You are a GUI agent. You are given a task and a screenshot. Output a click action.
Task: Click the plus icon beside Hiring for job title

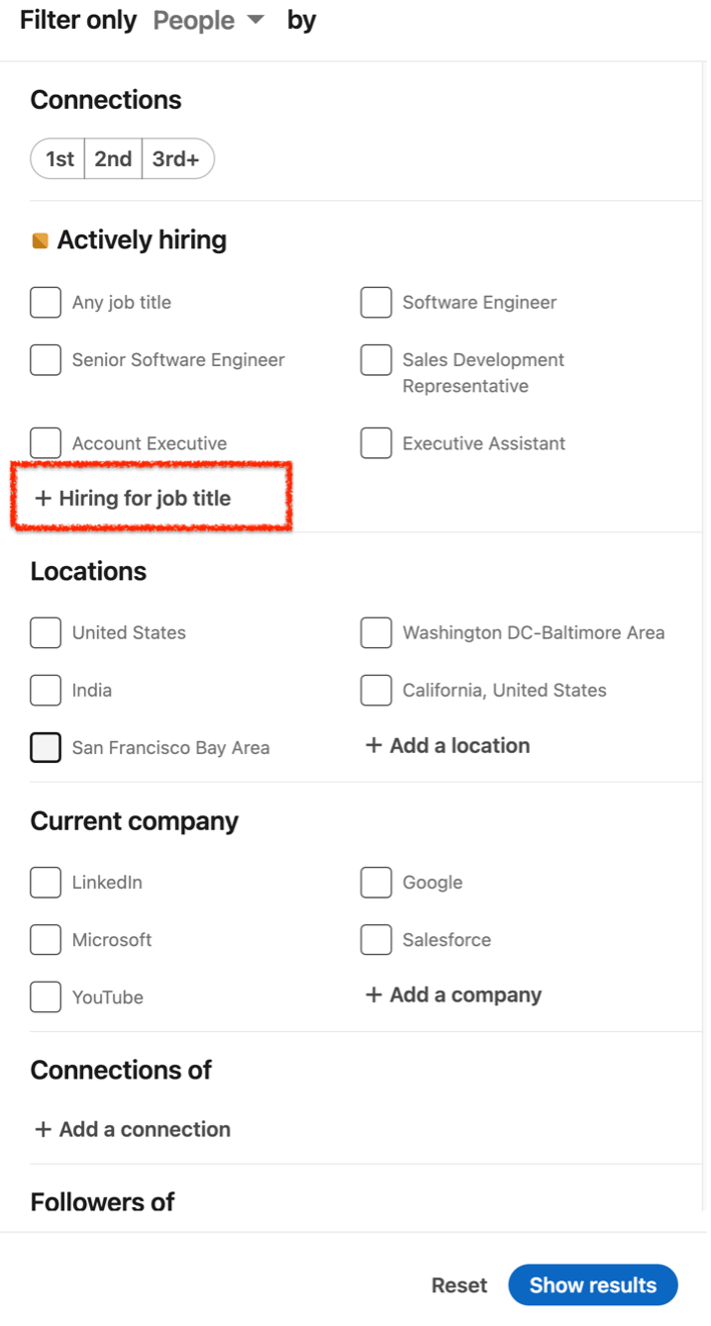tap(42, 498)
